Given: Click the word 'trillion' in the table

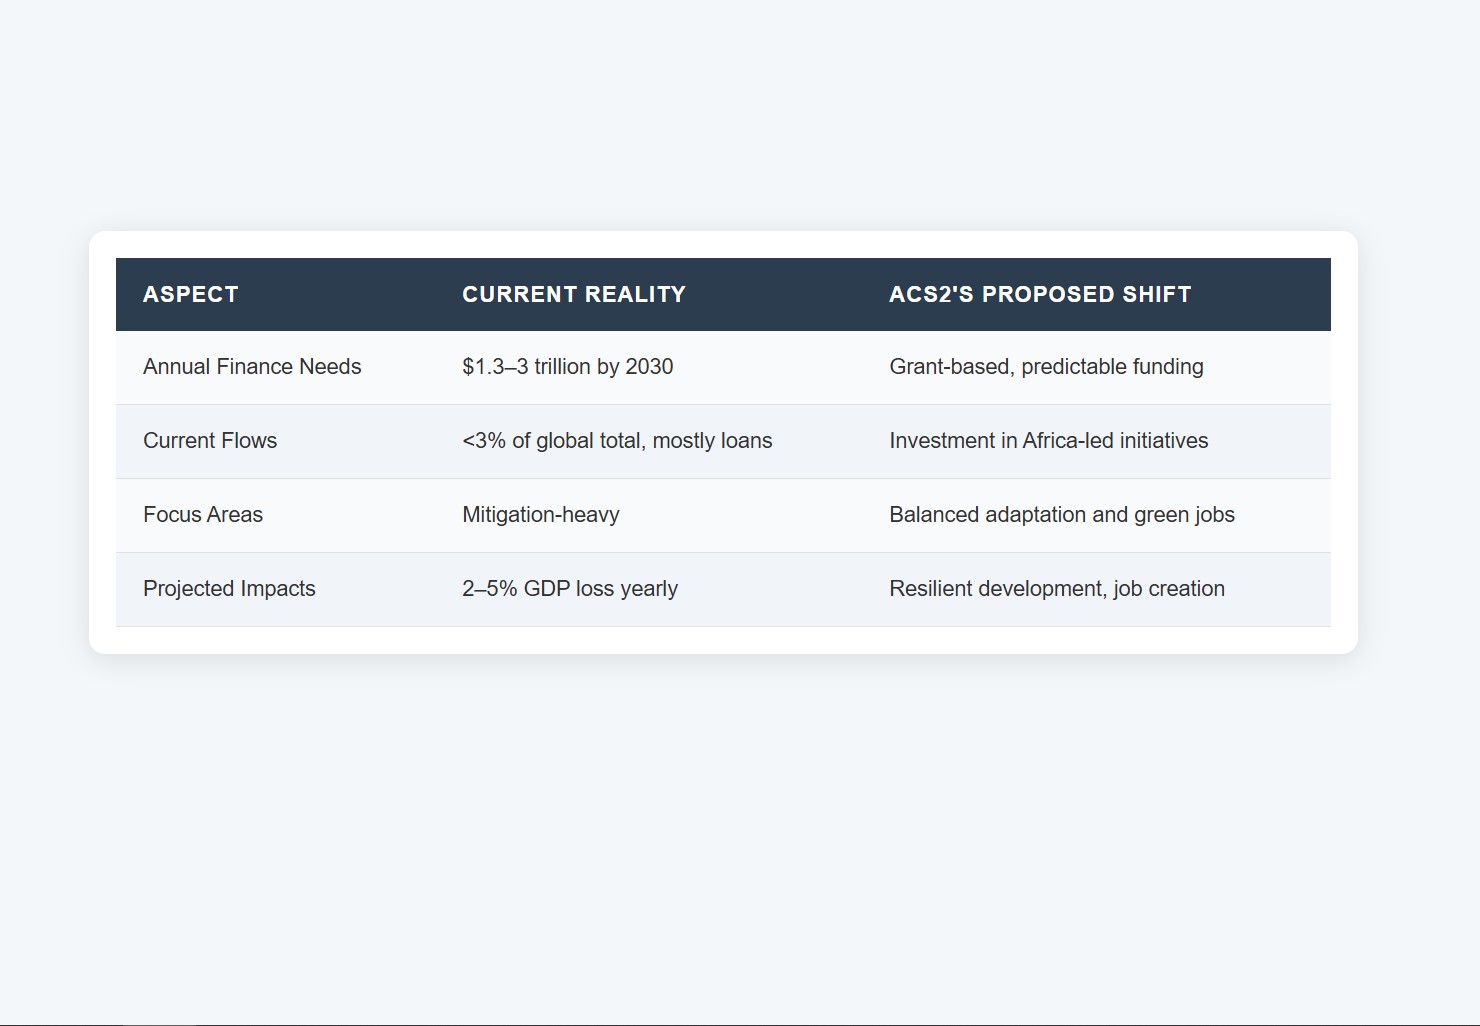Looking at the screenshot, I should pos(562,367).
